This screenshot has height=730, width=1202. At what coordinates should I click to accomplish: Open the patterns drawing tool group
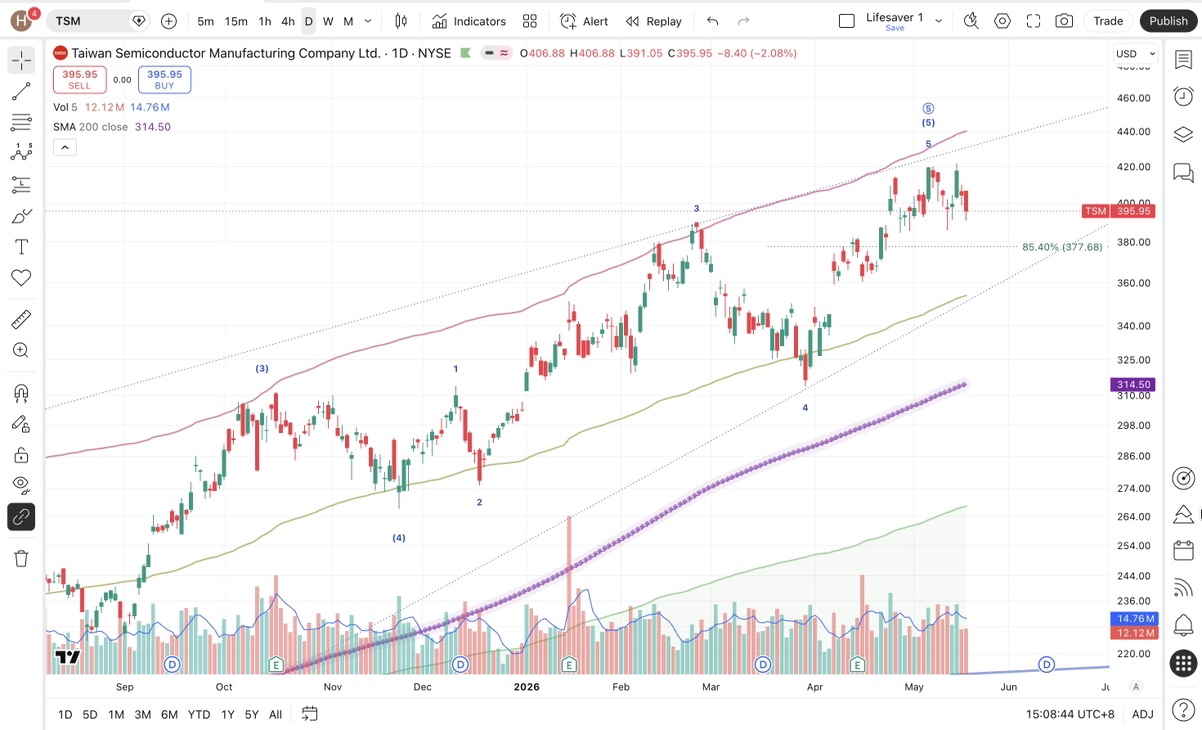pos(21,154)
